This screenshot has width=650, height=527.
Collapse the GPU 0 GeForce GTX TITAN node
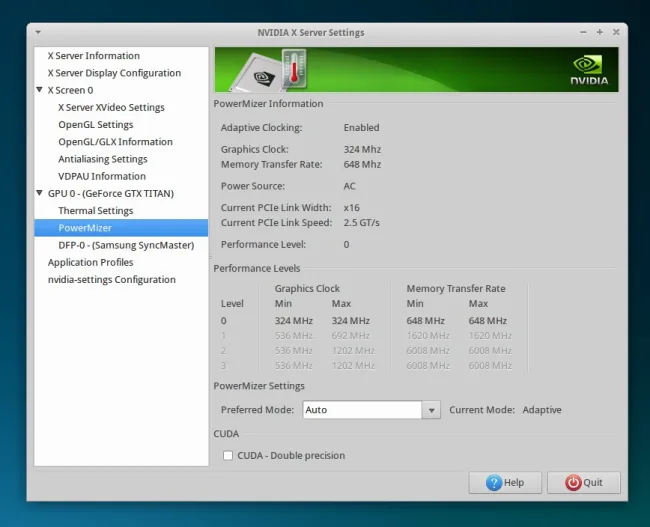[39, 193]
